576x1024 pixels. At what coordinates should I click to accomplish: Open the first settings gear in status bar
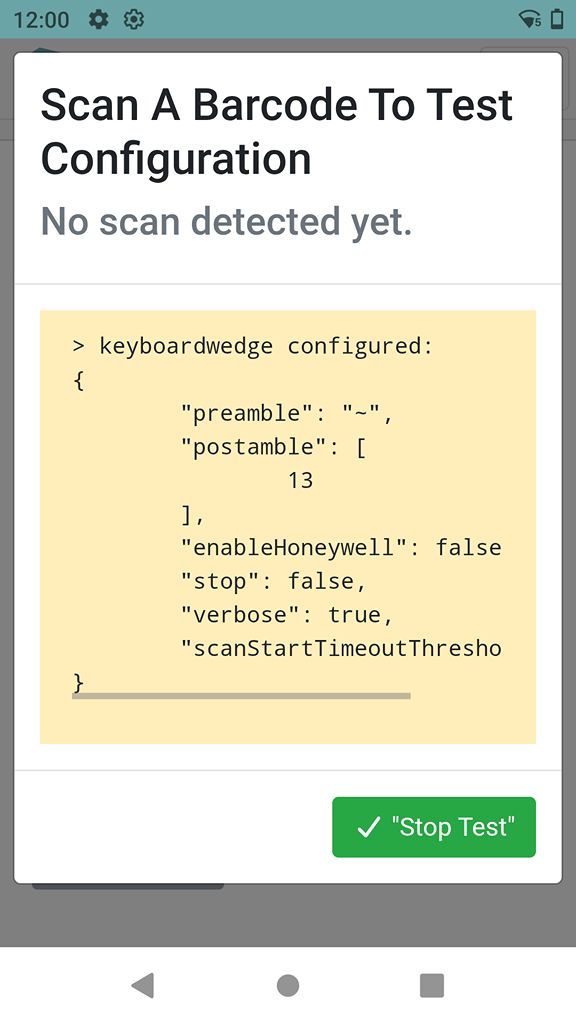[x=98, y=18]
